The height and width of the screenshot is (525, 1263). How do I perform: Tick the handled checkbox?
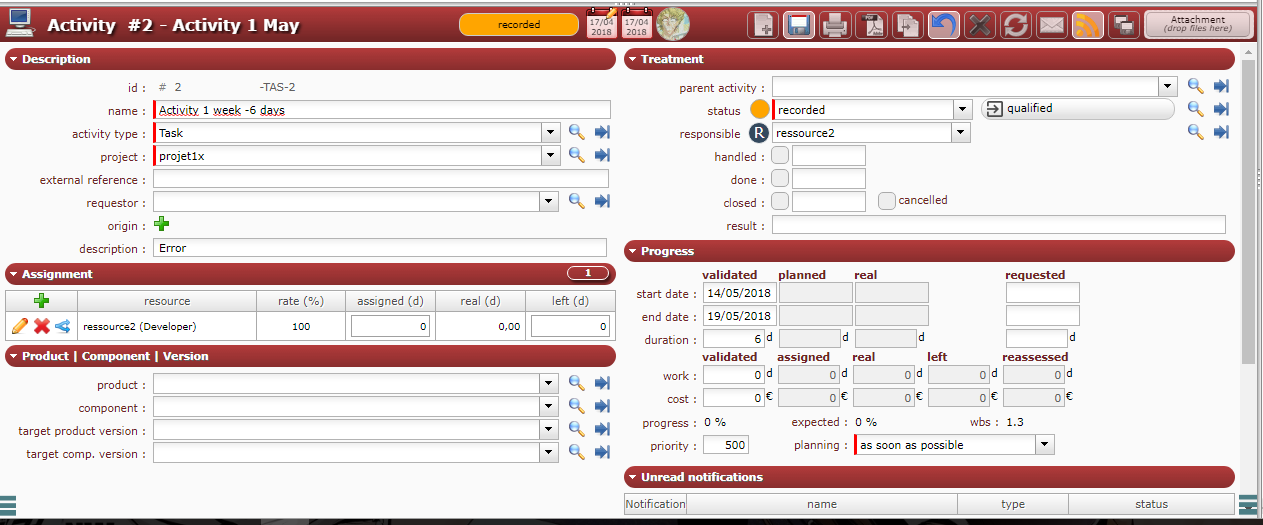[780, 156]
